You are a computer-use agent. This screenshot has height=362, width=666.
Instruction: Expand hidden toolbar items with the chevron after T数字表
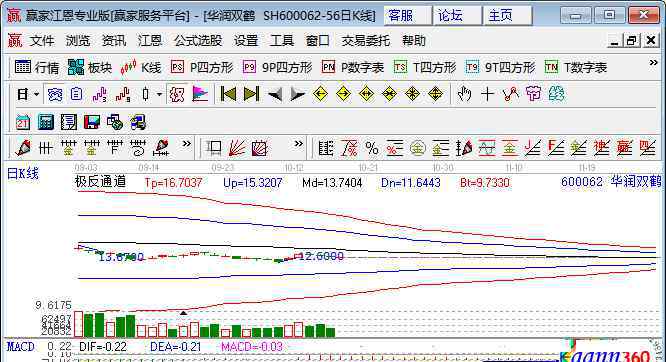click(653, 63)
